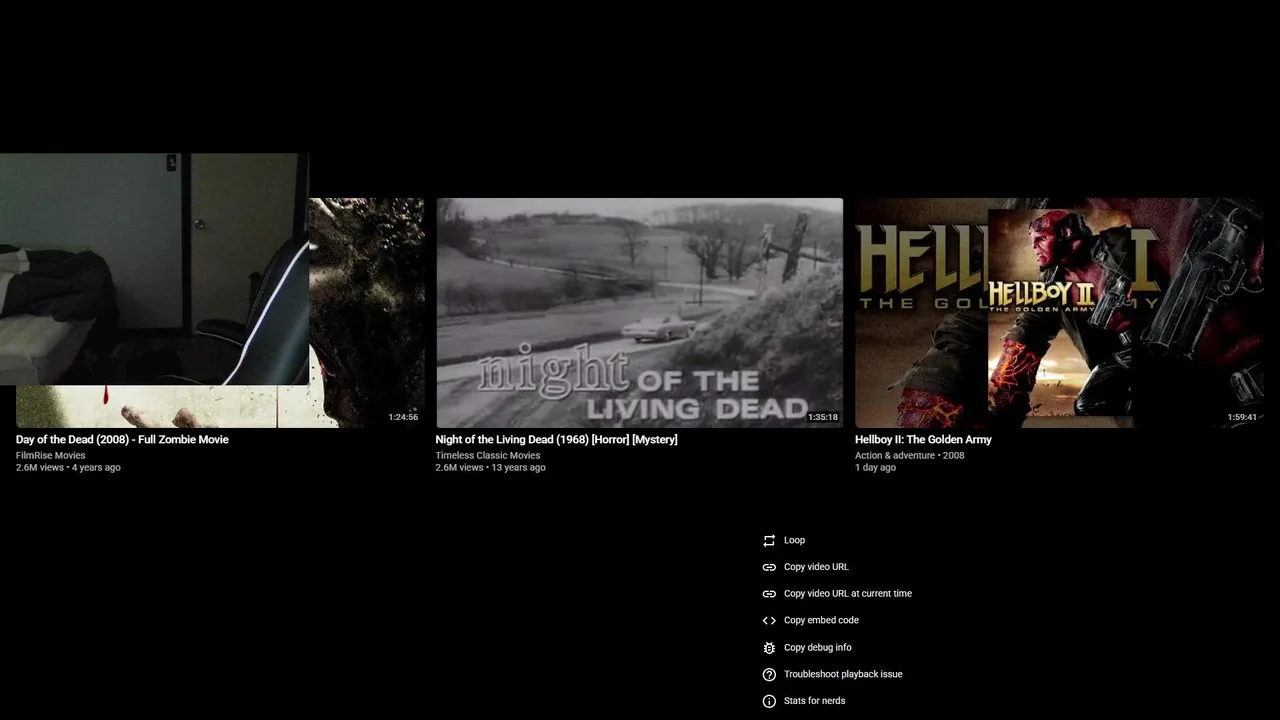The width and height of the screenshot is (1280, 720).
Task: Click the Day of the Dead (2008) title
Action: click(x=122, y=440)
